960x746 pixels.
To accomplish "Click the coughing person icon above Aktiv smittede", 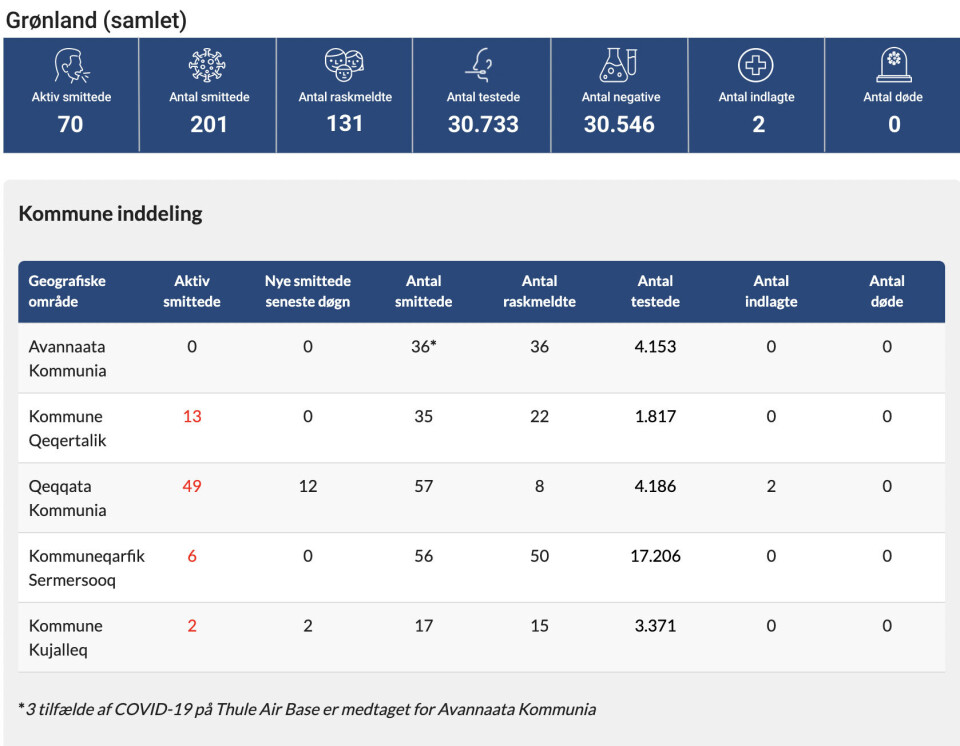I will [70, 65].
